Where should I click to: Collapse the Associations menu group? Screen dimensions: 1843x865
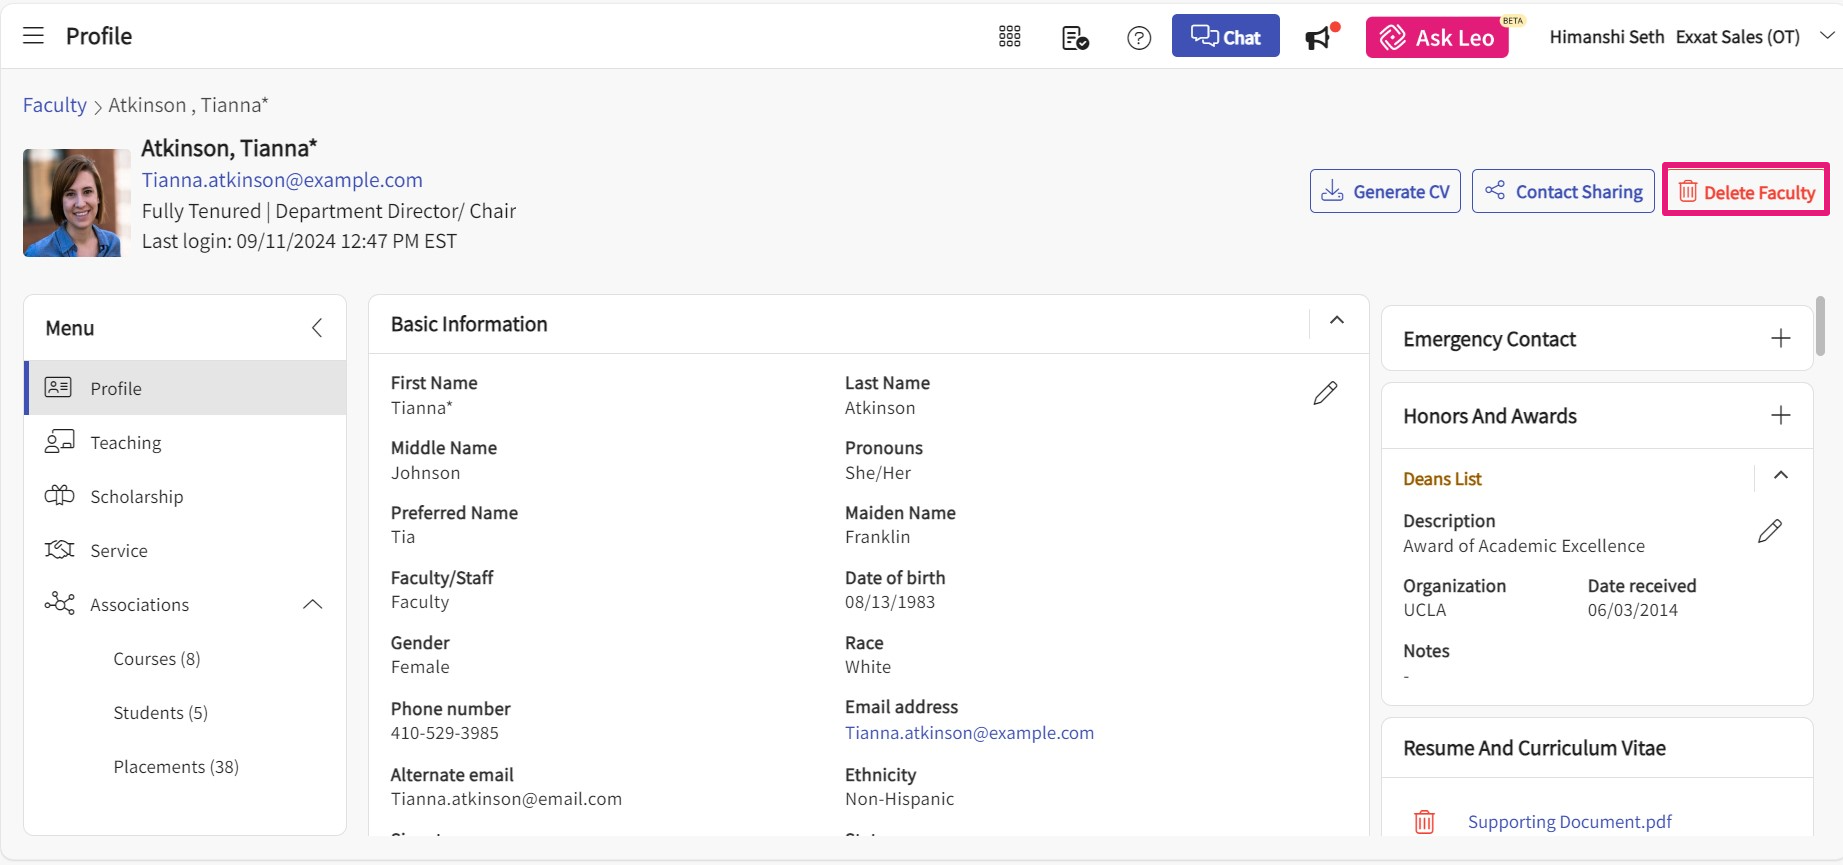pos(312,605)
